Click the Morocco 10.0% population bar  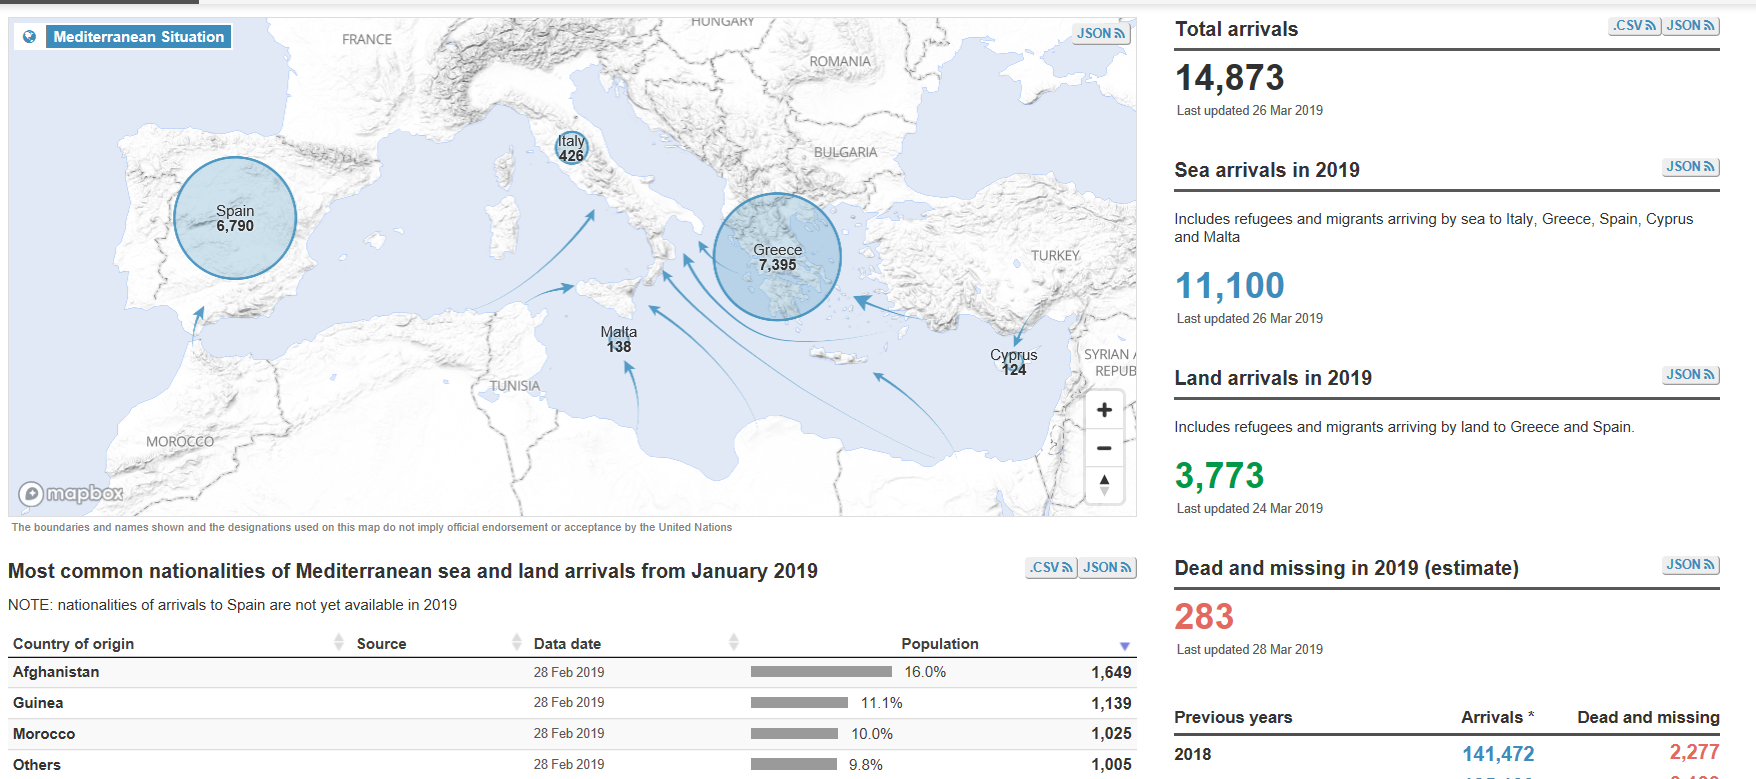tap(794, 734)
